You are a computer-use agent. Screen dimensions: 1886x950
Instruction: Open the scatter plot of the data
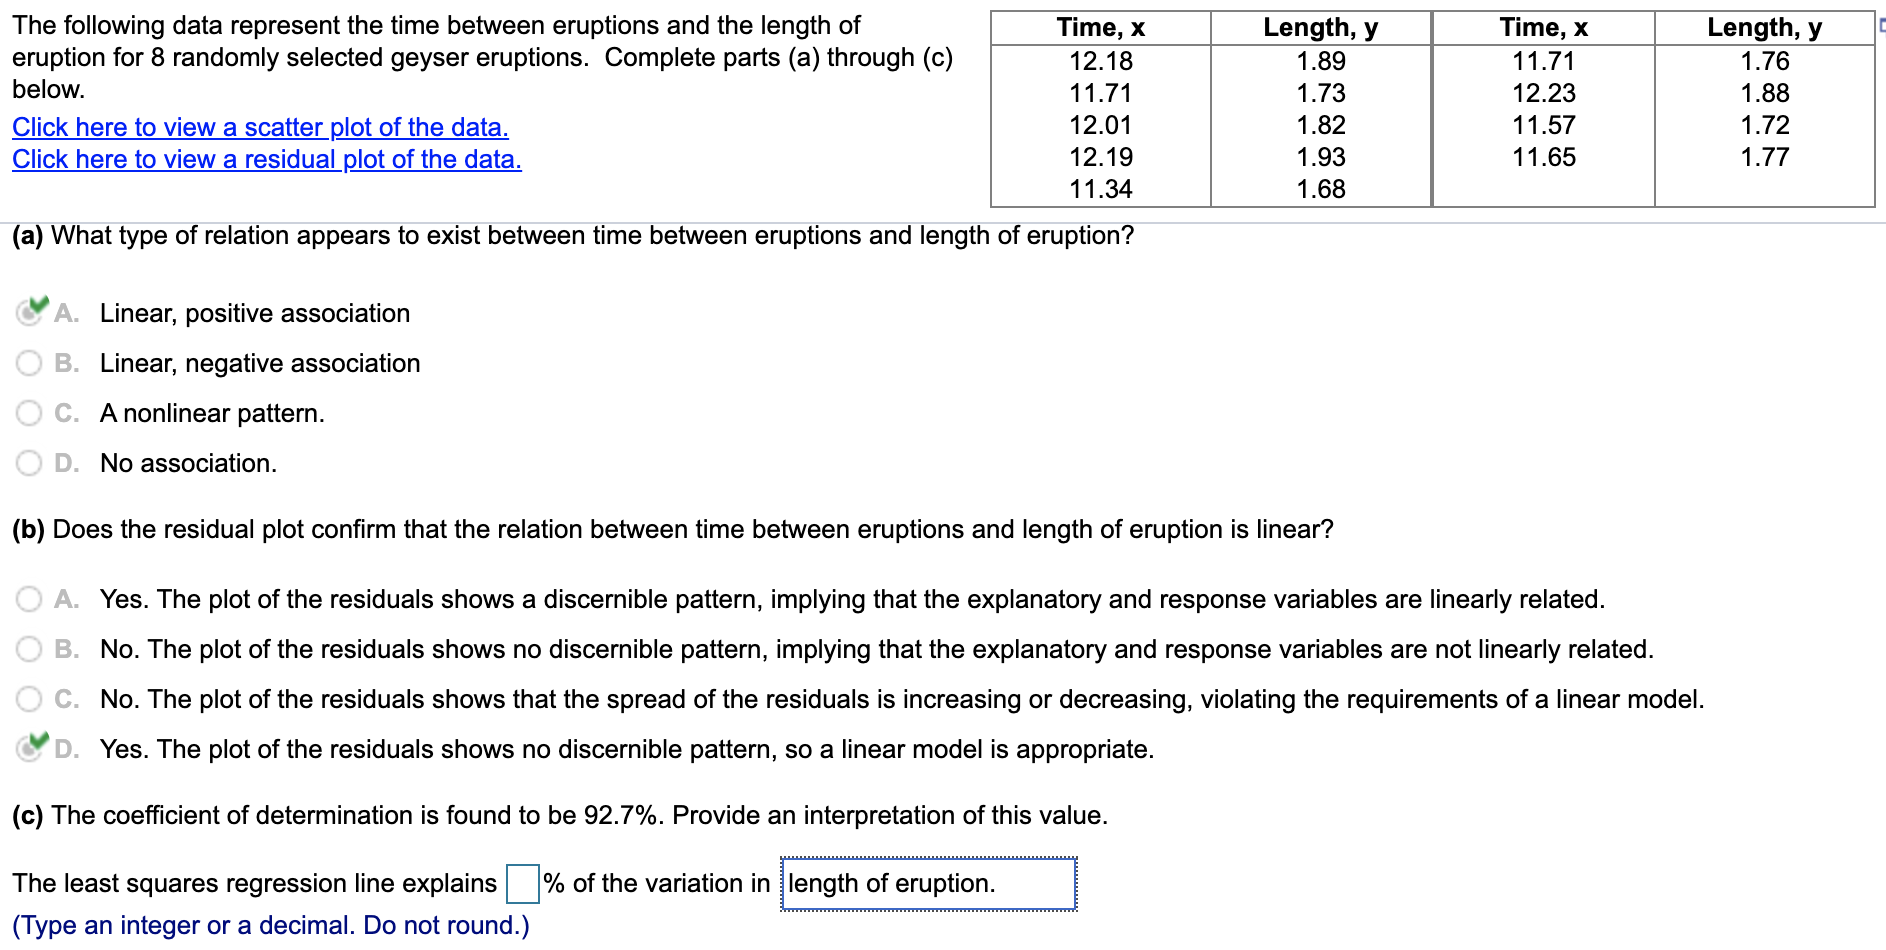pyautogui.click(x=258, y=127)
